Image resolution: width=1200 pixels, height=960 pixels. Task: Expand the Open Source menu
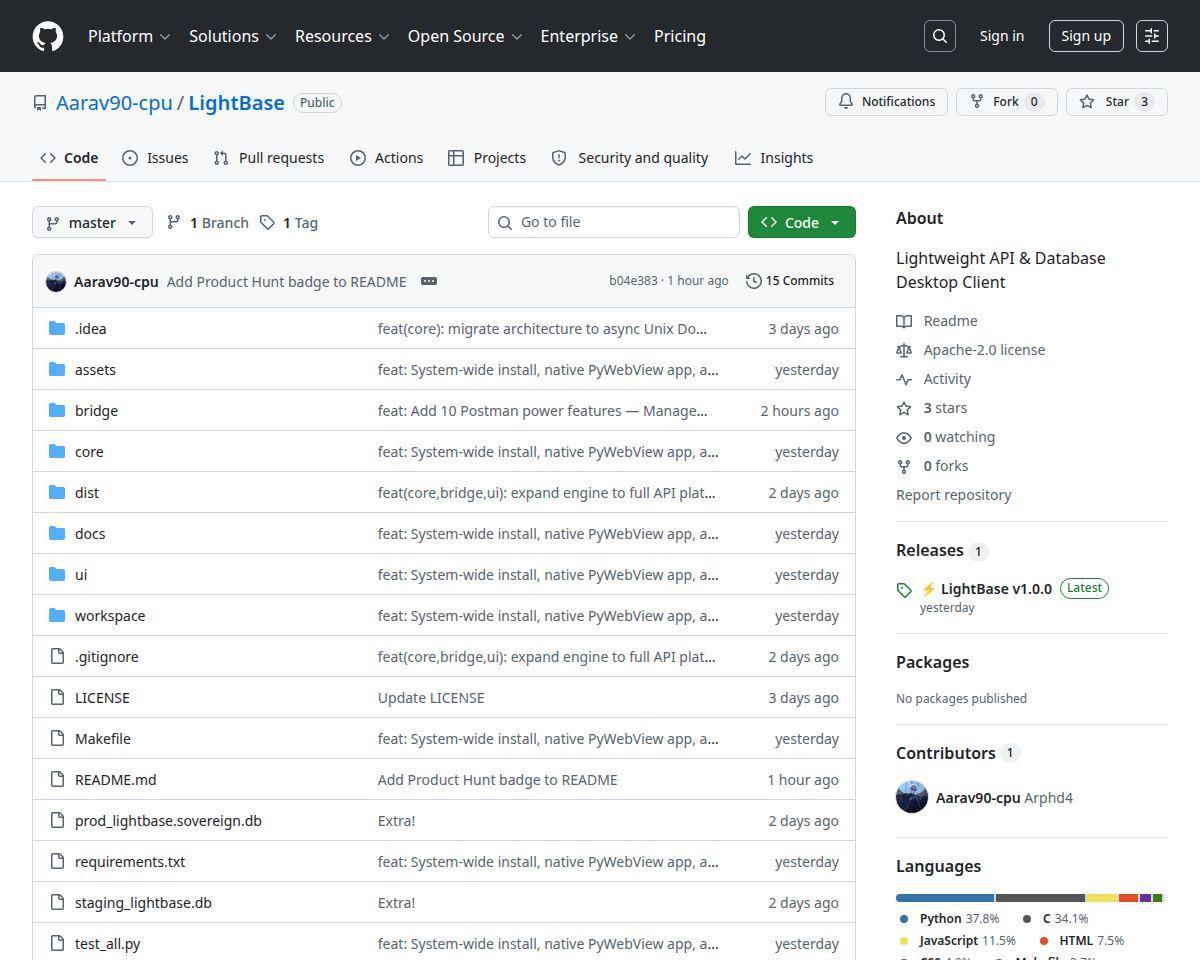click(x=465, y=36)
